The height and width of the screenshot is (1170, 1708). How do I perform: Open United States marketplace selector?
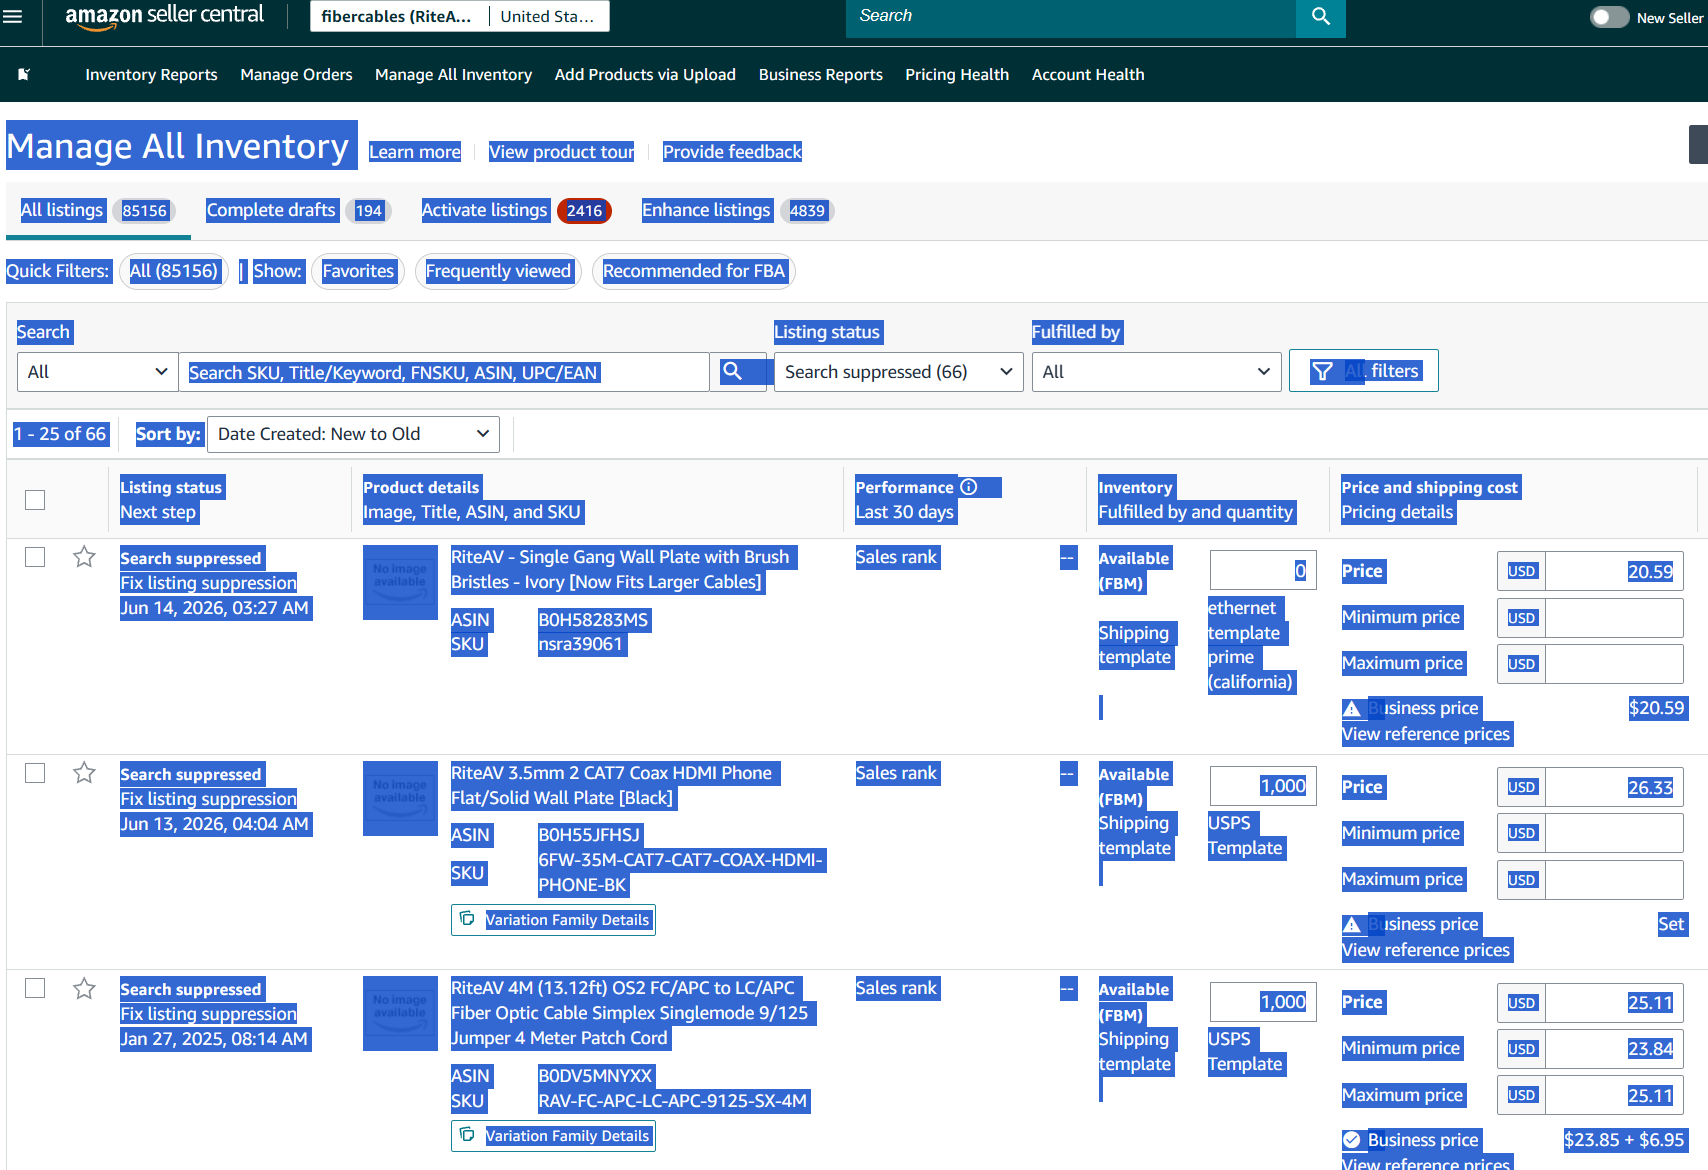[x=548, y=16]
